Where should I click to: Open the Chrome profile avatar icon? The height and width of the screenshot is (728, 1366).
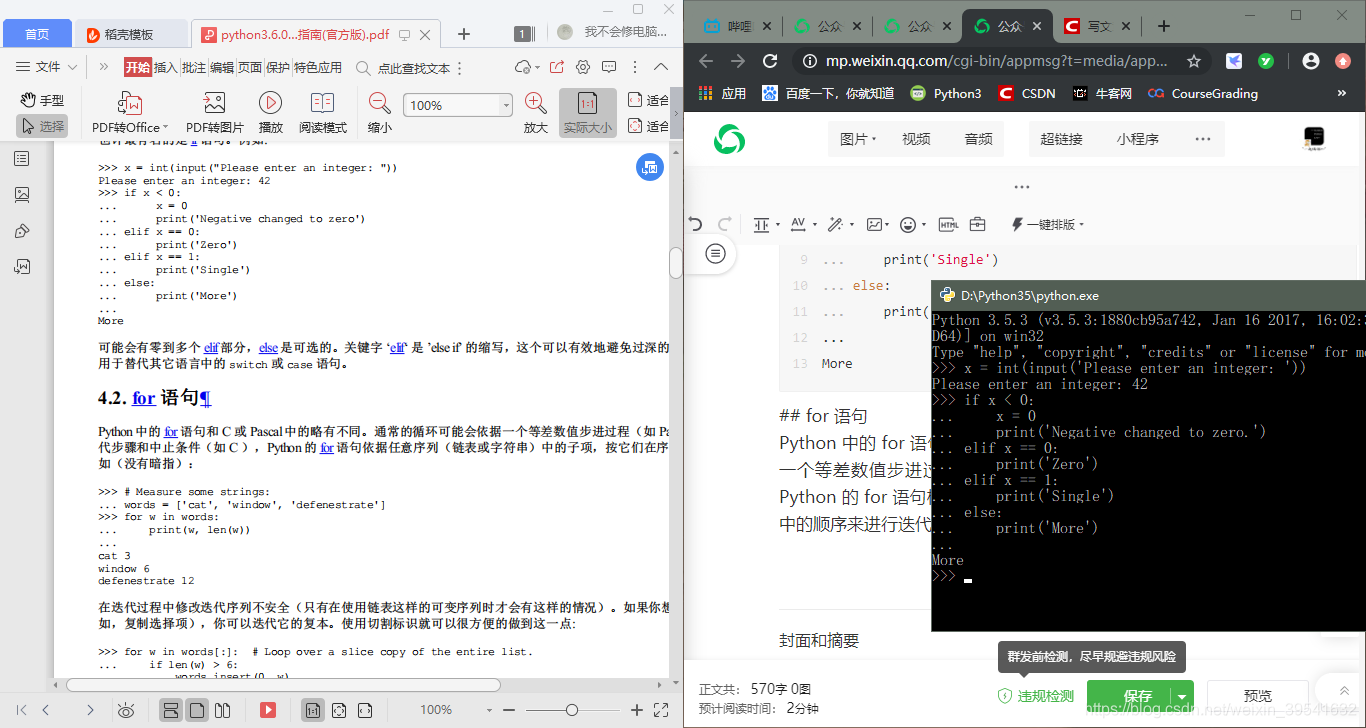[x=1311, y=61]
